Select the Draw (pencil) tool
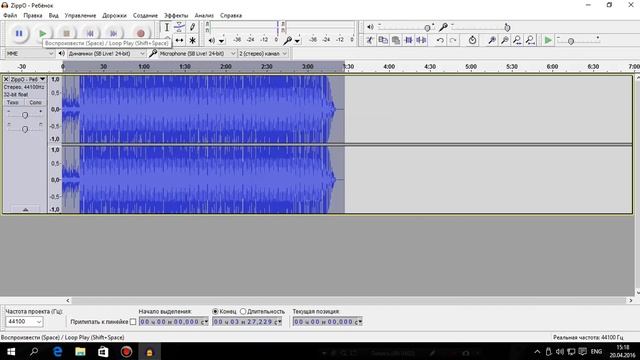The height and width of the screenshot is (360, 640). coord(192,27)
